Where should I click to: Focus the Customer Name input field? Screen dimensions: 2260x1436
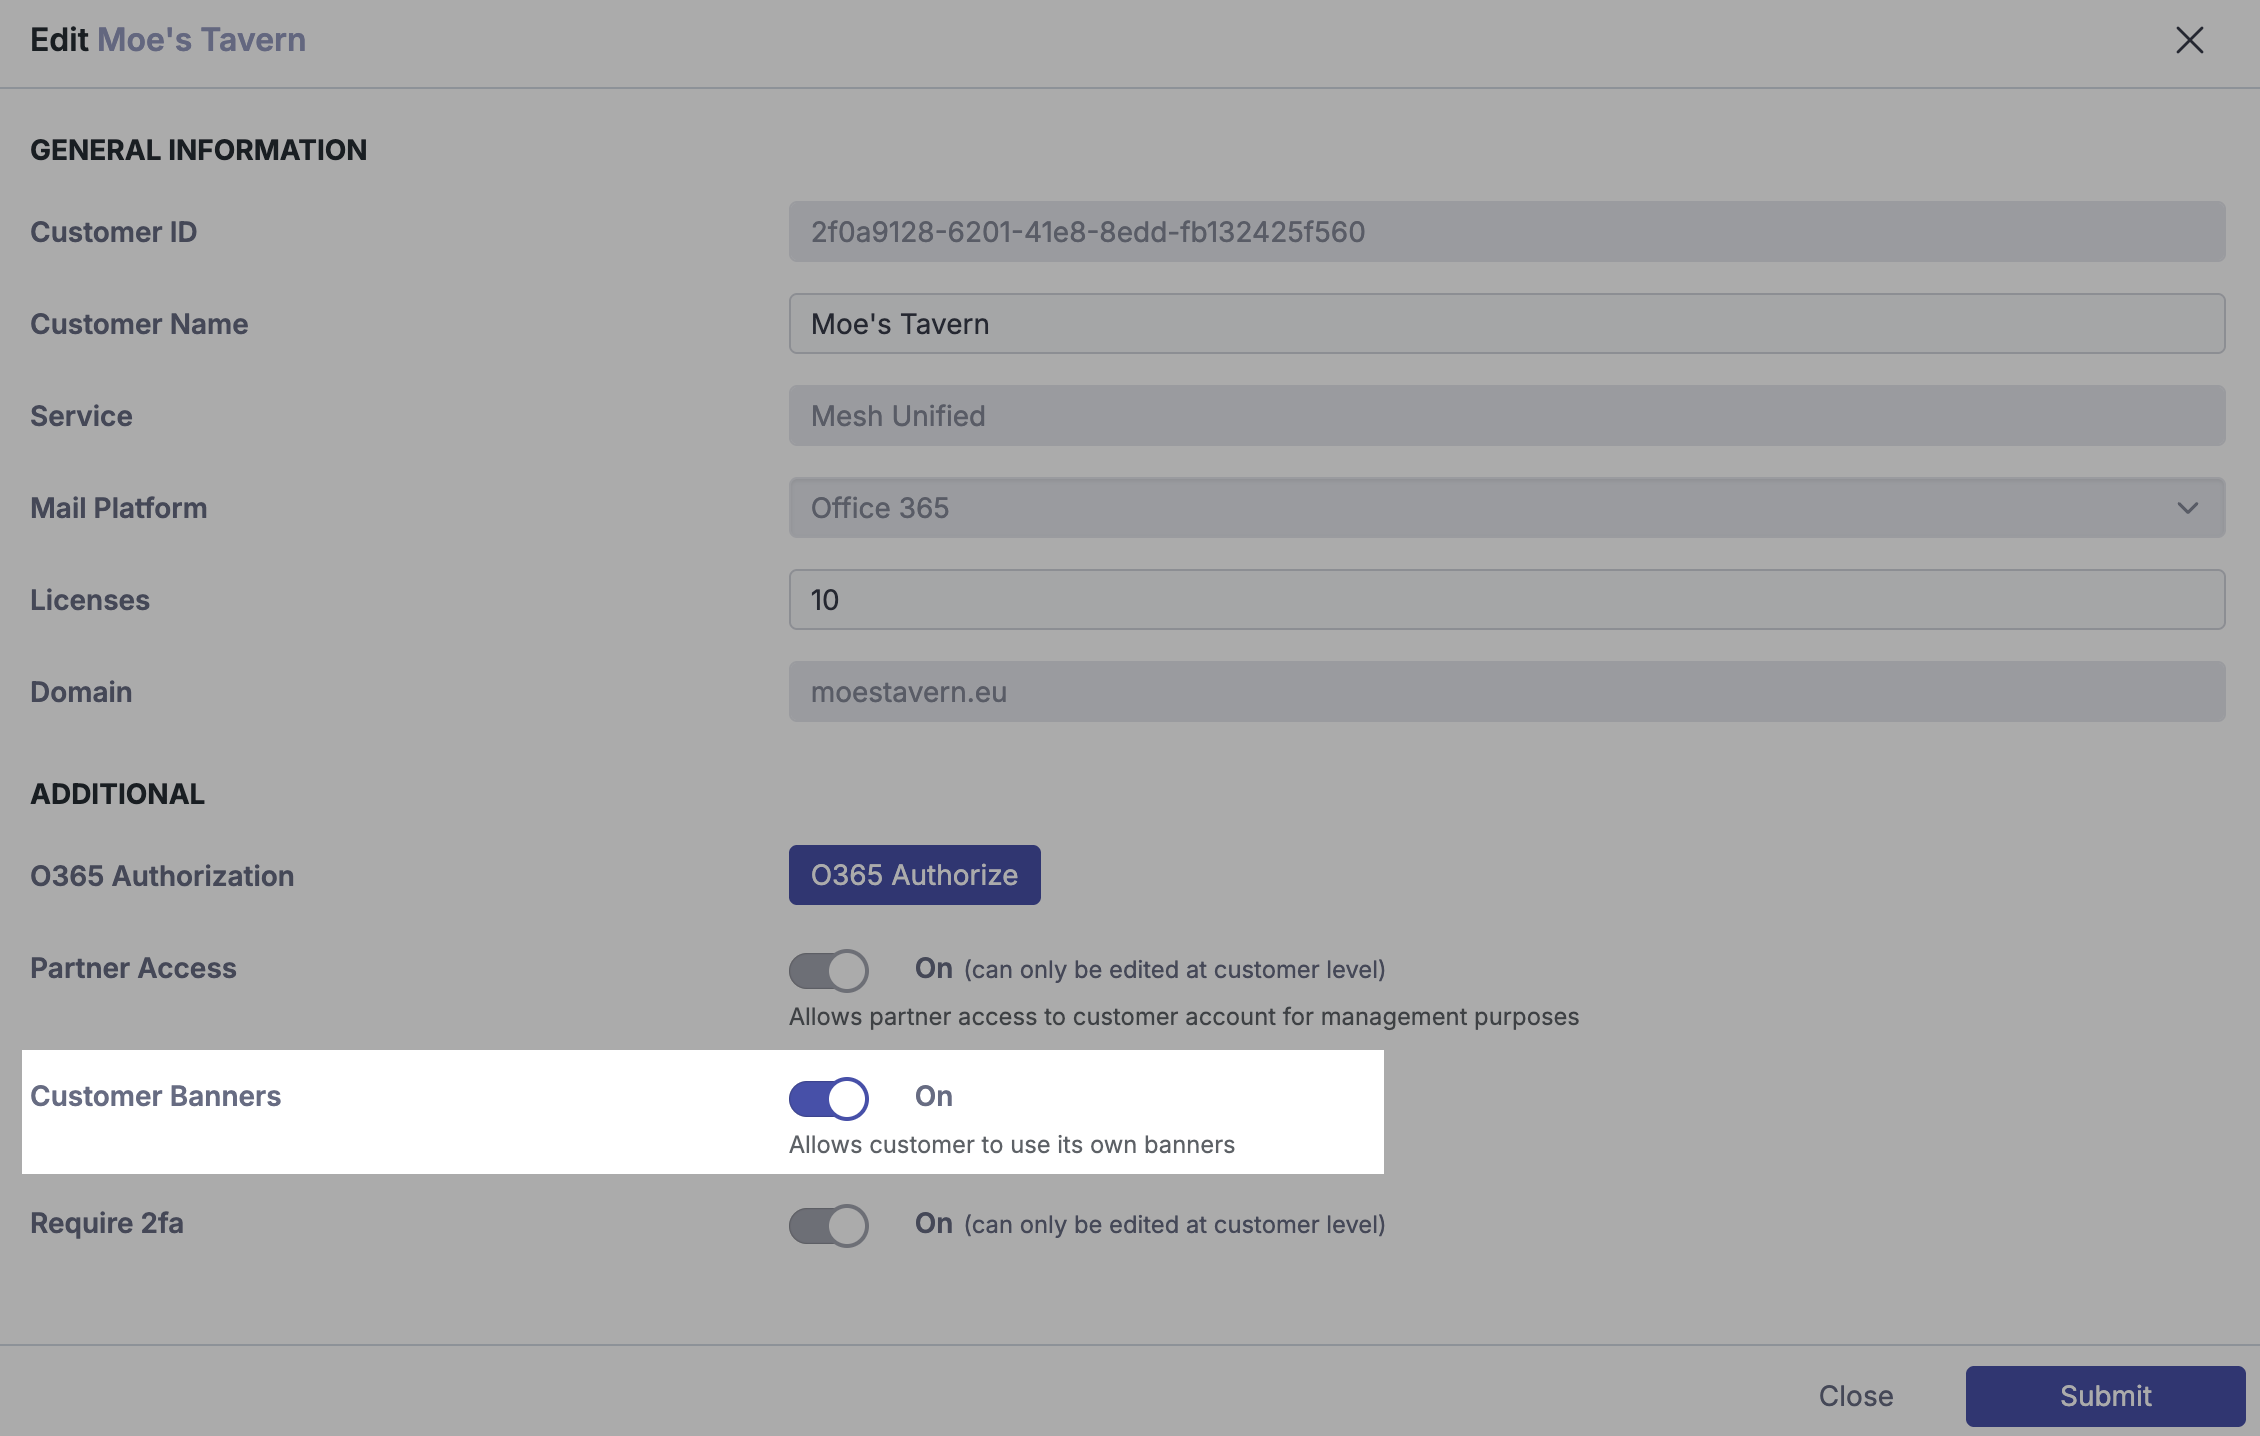(1506, 324)
